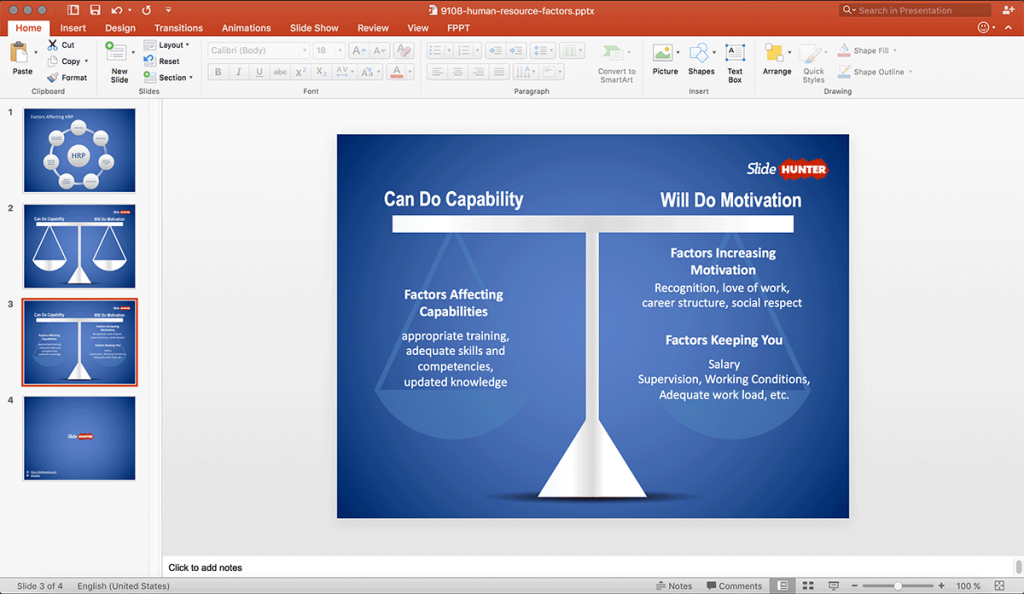1024x594 pixels.
Task: Click zoom out minus button
Action: tap(854, 586)
